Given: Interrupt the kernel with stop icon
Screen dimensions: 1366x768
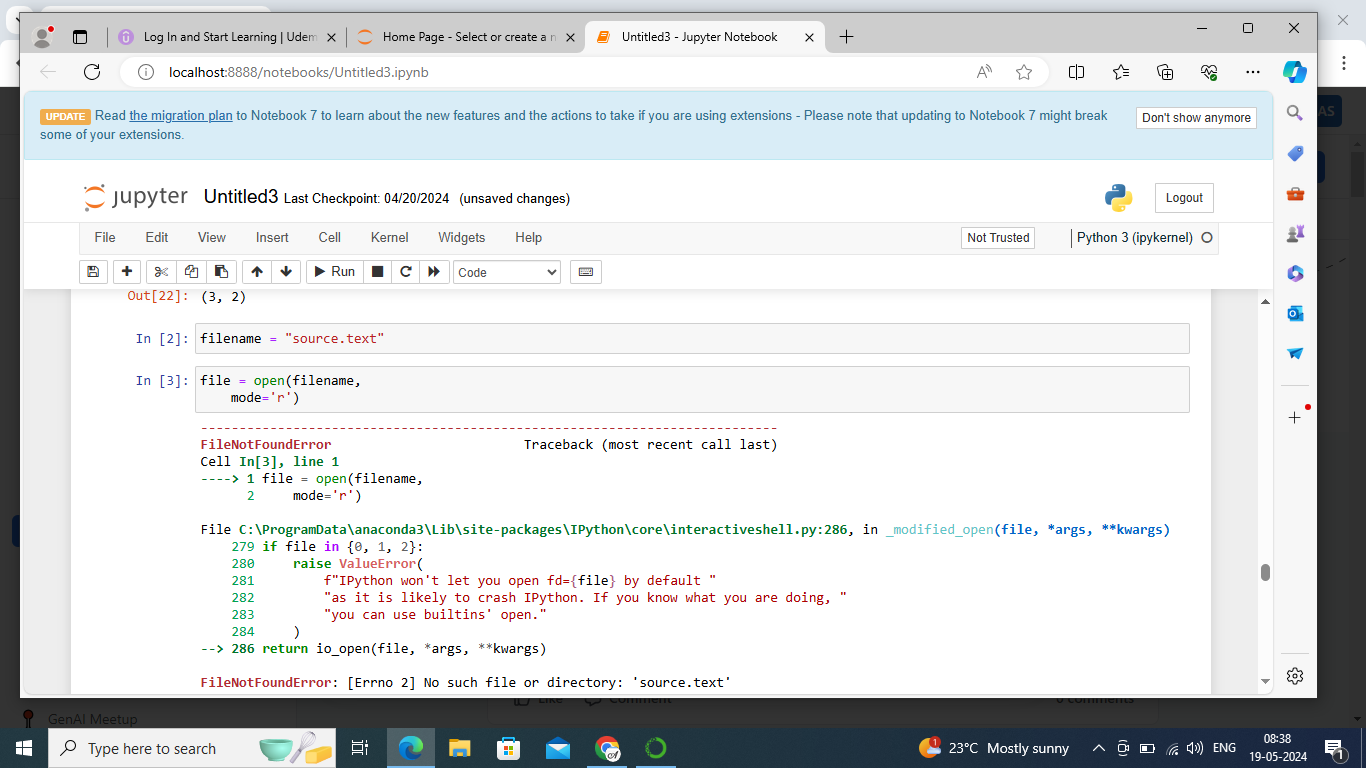Looking at the screenshot, I should click(377, 272).
